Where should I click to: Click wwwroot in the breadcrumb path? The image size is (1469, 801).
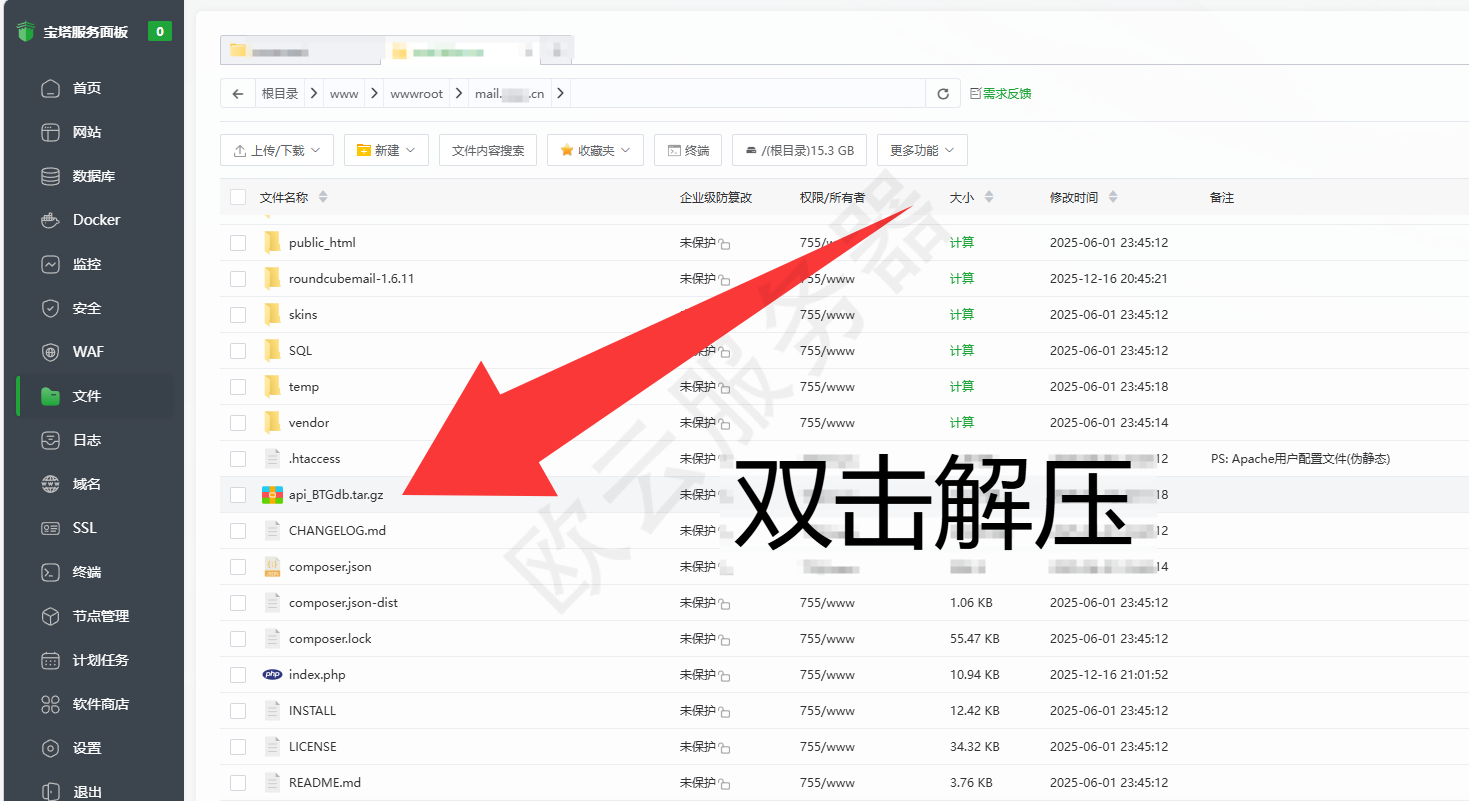coord(416,94)
